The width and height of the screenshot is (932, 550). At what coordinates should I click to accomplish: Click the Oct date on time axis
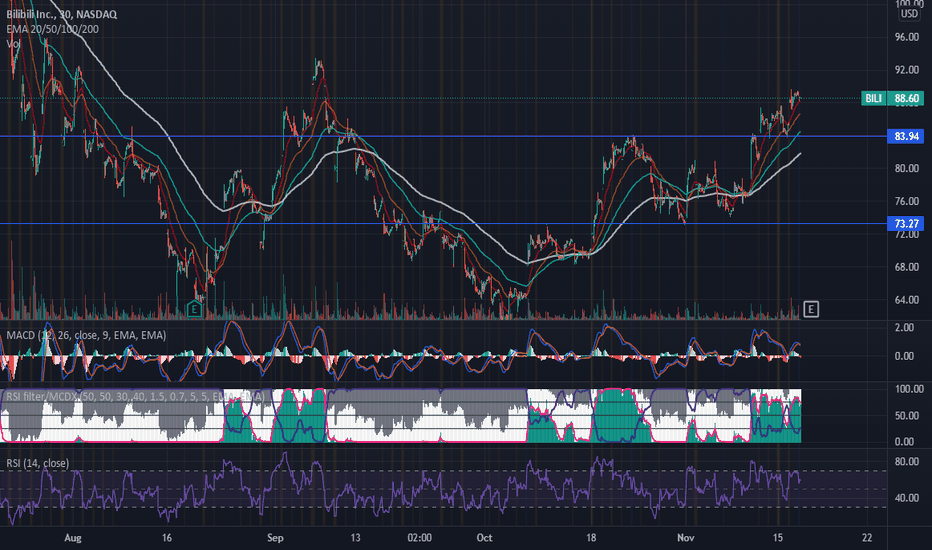click(484, 538)
